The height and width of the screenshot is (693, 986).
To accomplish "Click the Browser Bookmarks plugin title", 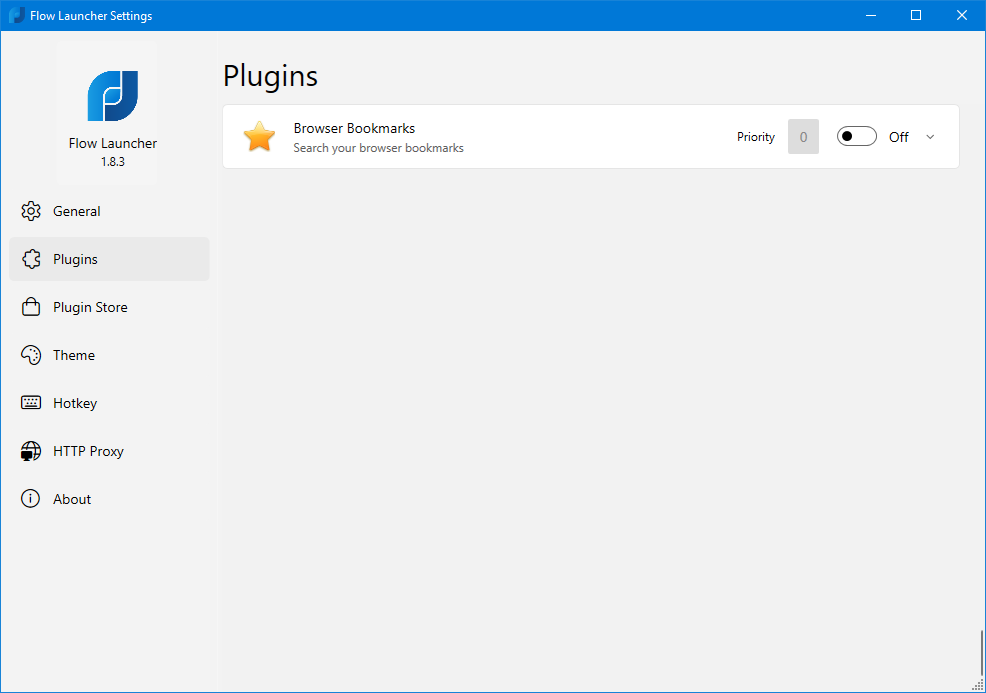I will click(x=354, y=128).
